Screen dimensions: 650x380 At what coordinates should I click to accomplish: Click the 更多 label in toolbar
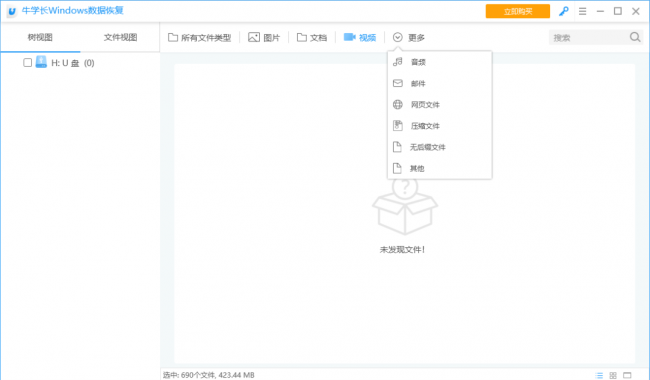(416, 38)
